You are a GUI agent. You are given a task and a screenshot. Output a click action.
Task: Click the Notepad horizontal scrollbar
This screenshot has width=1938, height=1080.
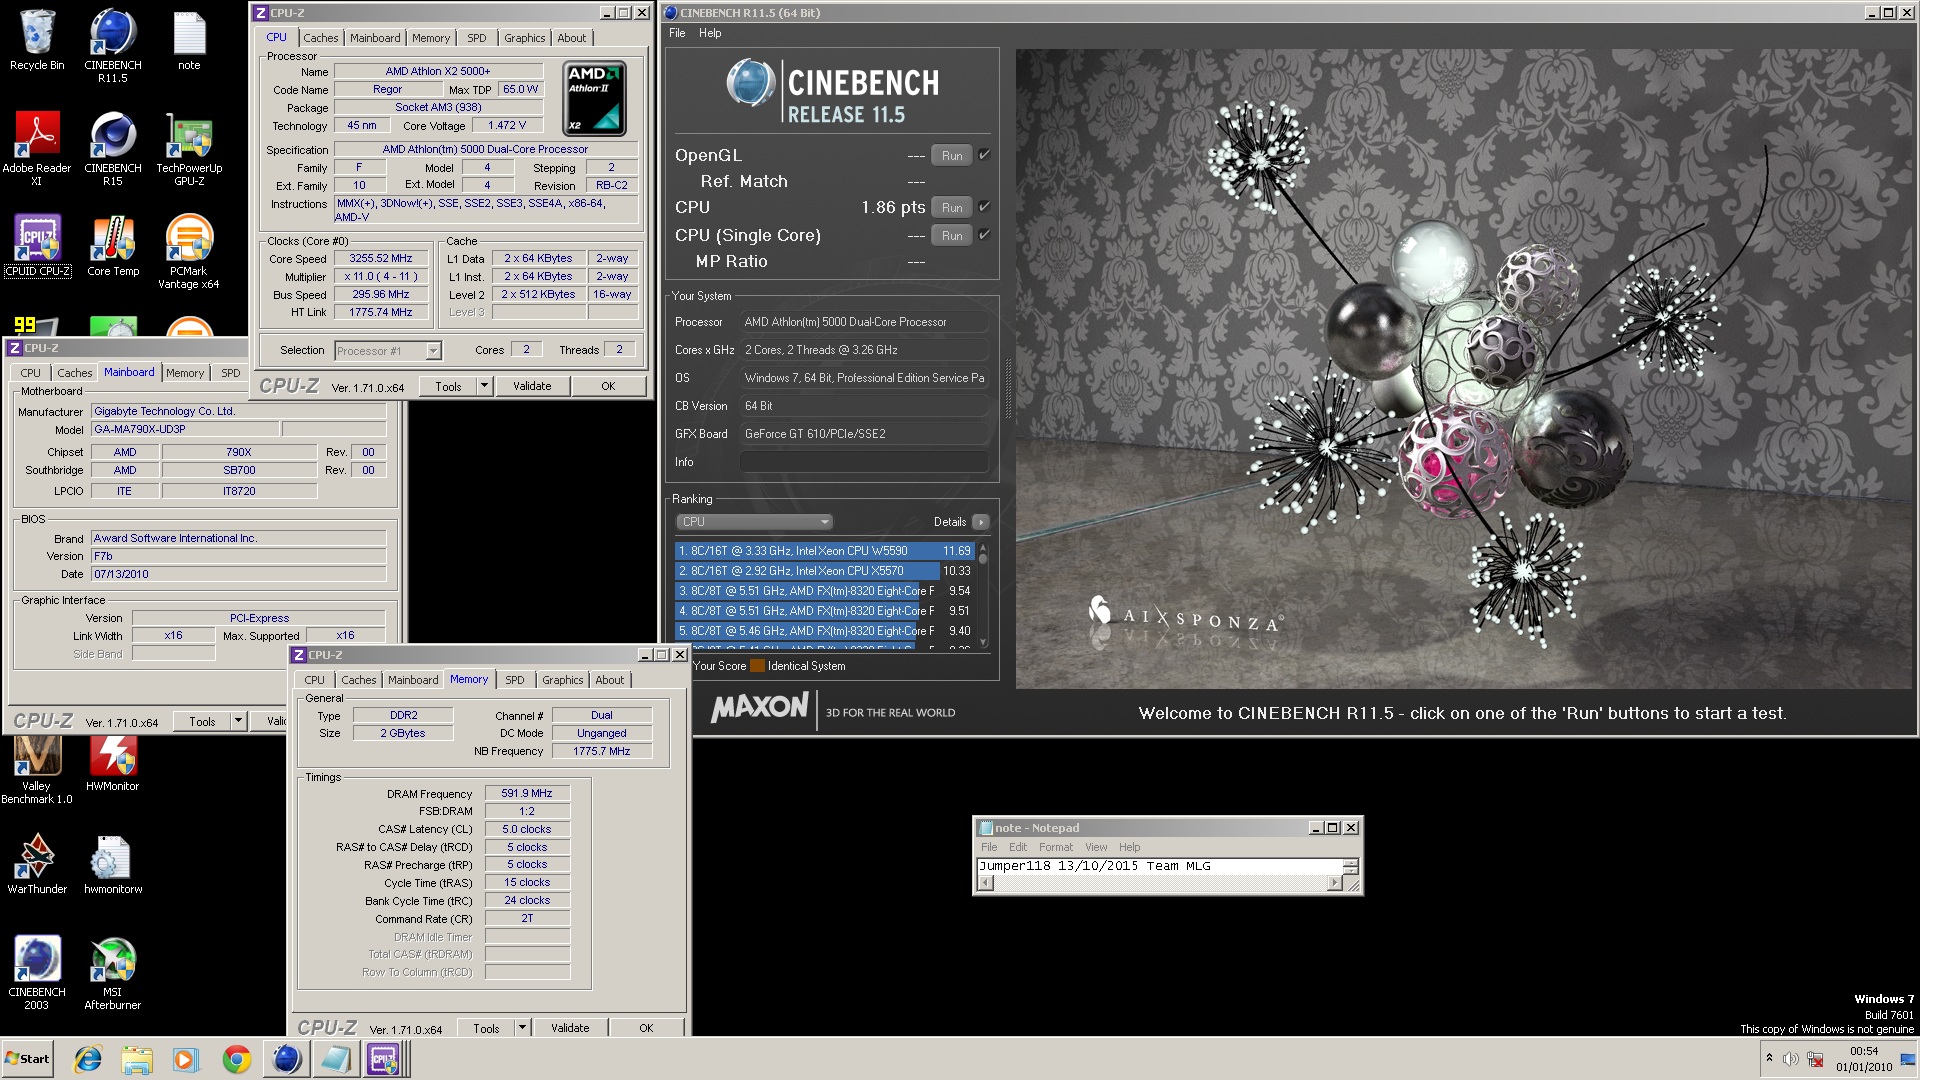point(1160,883)
